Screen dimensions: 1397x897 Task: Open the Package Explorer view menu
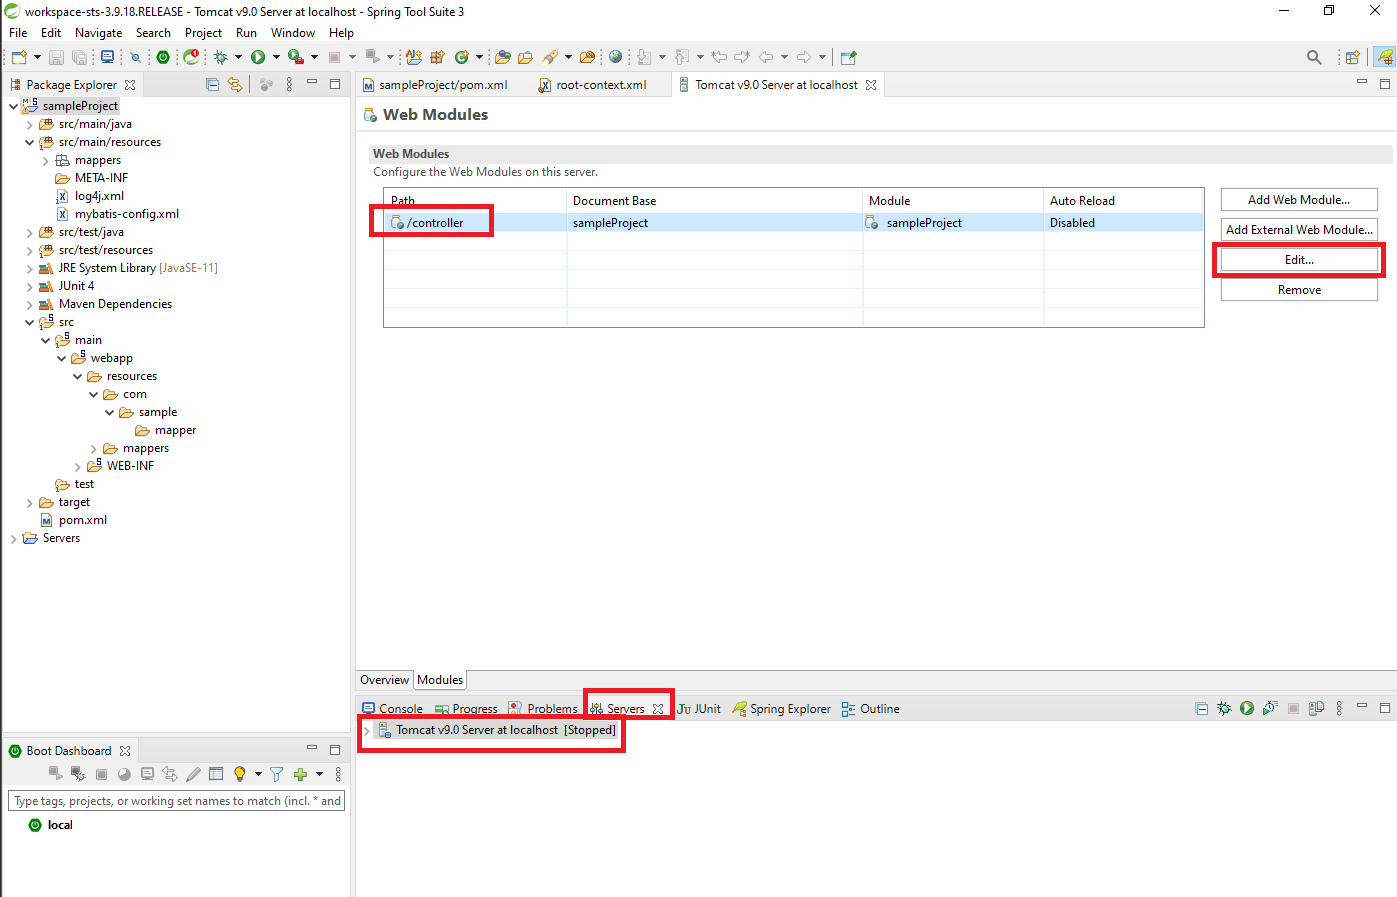[290, 85]
